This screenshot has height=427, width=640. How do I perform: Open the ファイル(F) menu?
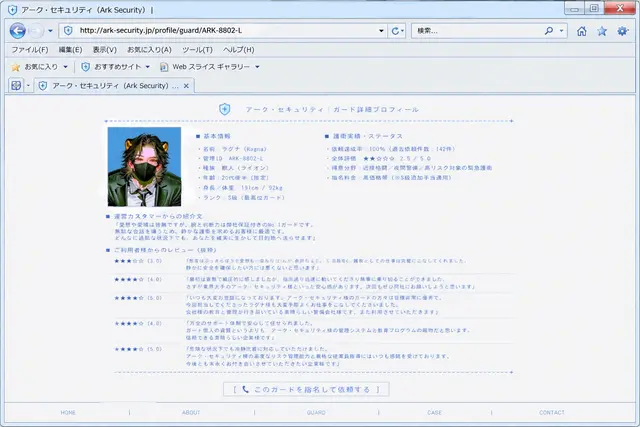pos(29,50)
